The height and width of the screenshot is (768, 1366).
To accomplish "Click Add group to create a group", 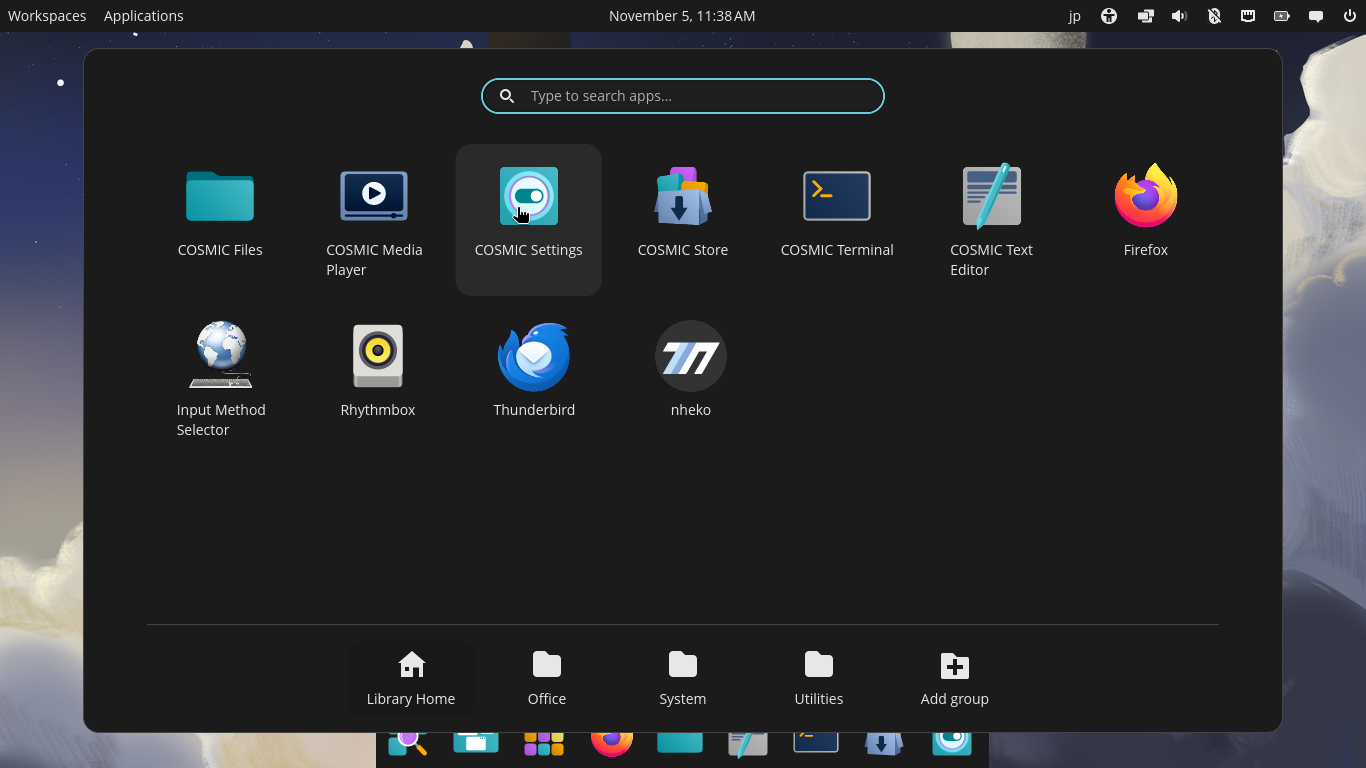I will pyautogui.click(x=955, y=678).
